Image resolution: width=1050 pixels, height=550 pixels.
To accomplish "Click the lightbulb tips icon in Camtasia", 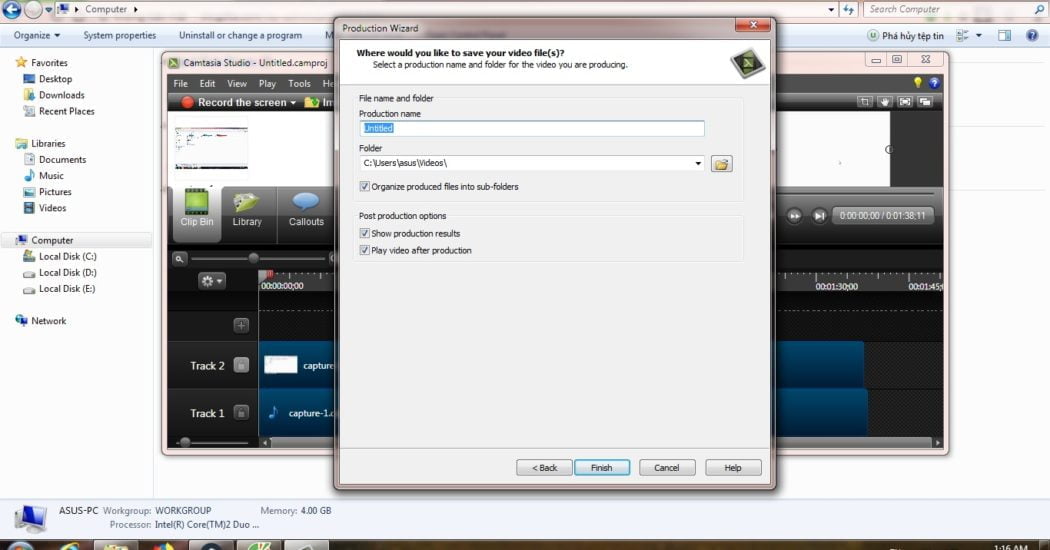I will [x=917, y=82].
